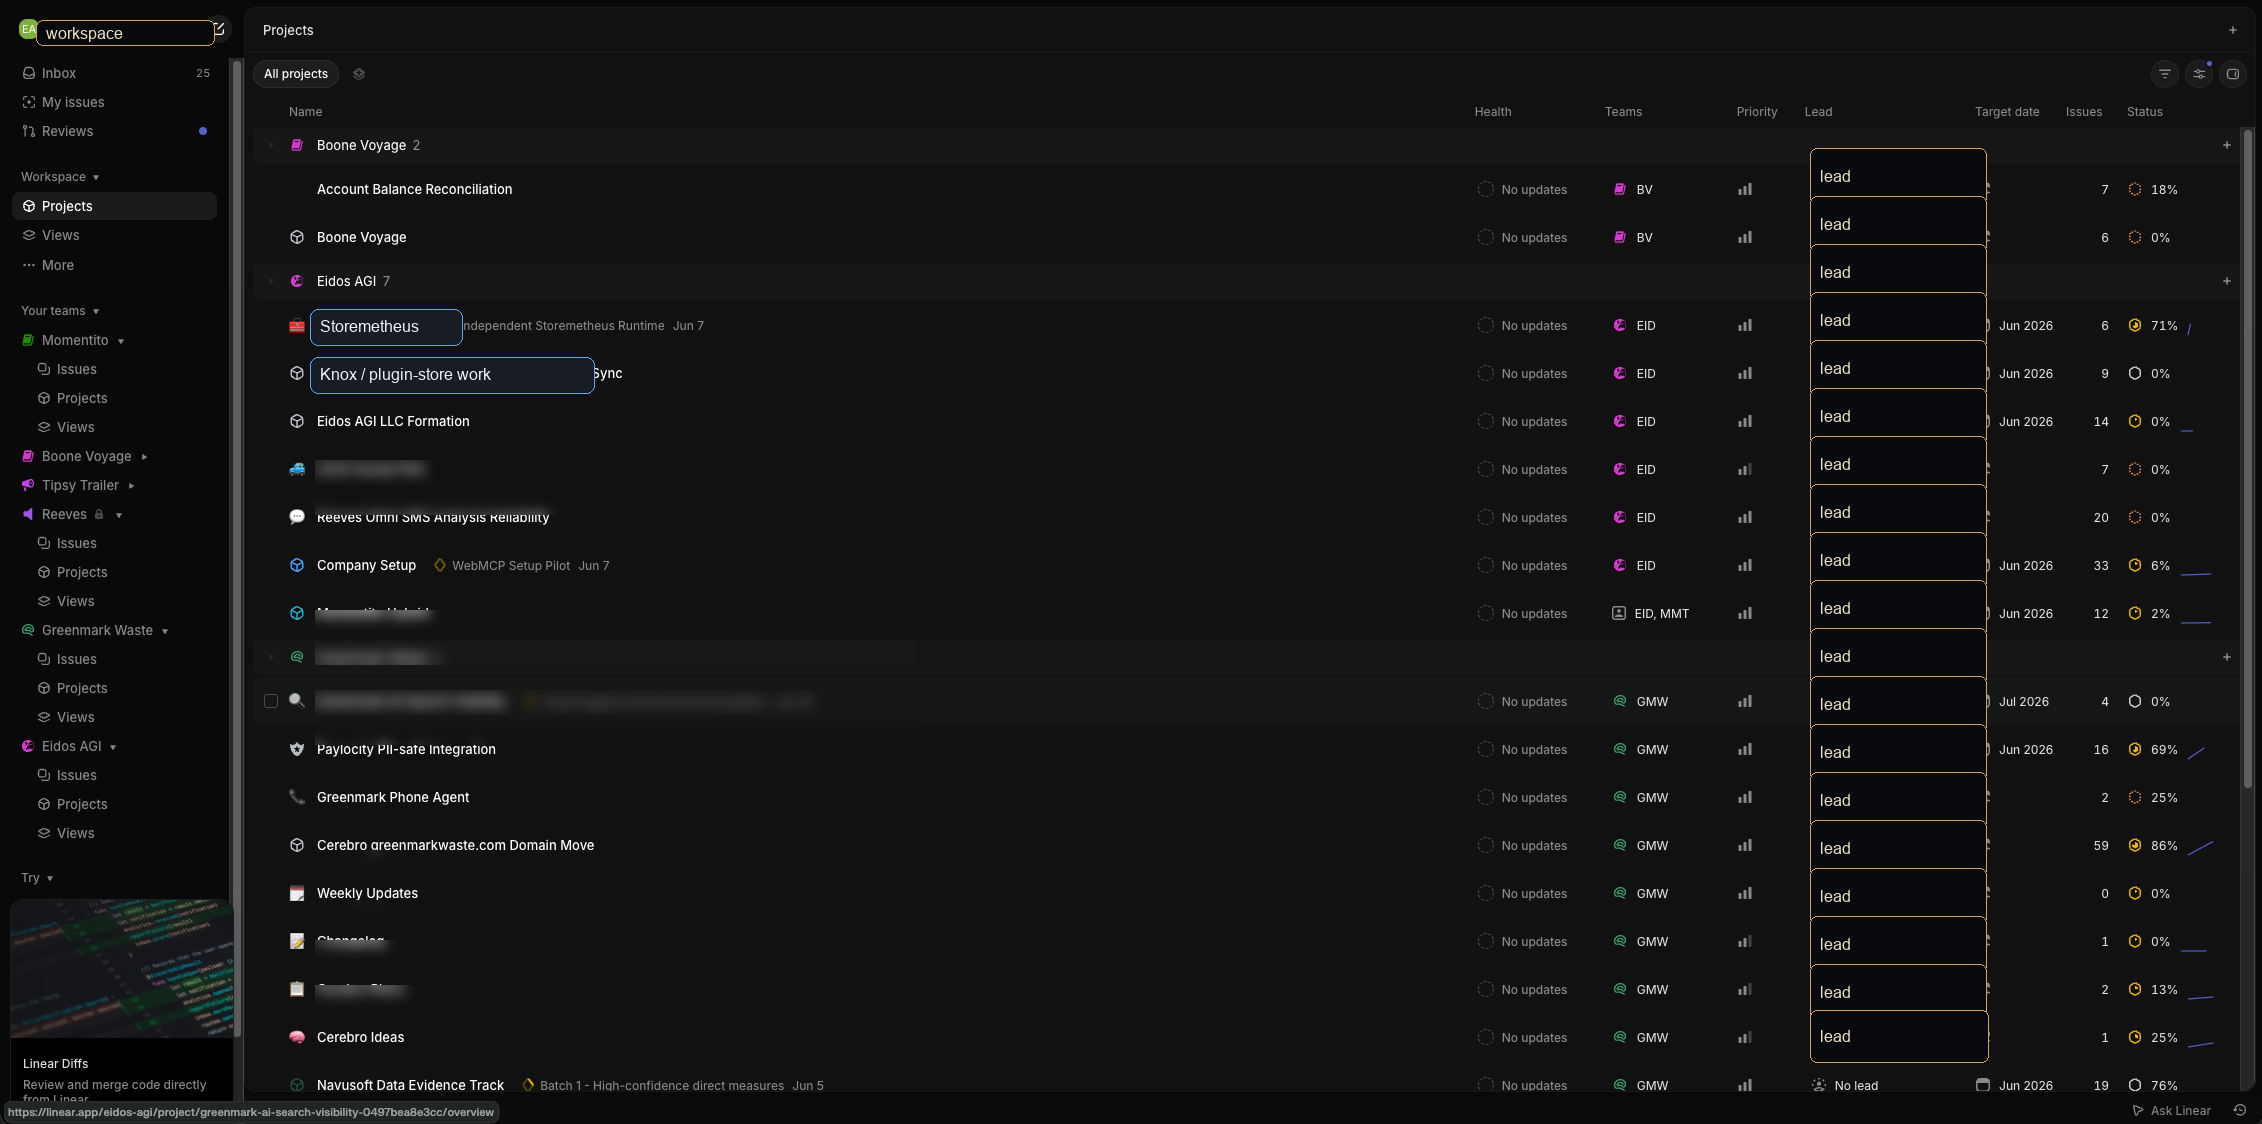Image resolution: width=2262 pixels, height=1124 pixels.
Task: Click Paylocity PII-safe Integration shield icon
Action: click(x=297, y=749)
